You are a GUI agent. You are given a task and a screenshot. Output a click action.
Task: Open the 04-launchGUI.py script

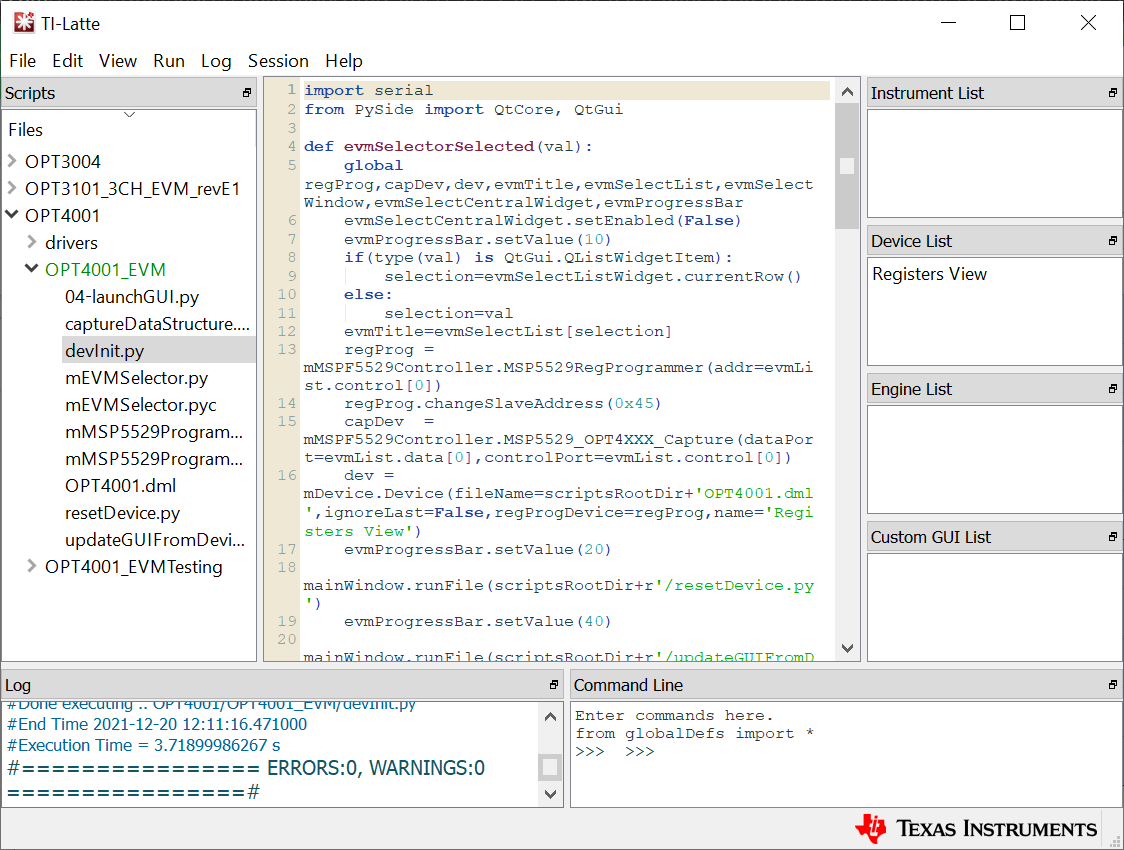coord(132,297)
